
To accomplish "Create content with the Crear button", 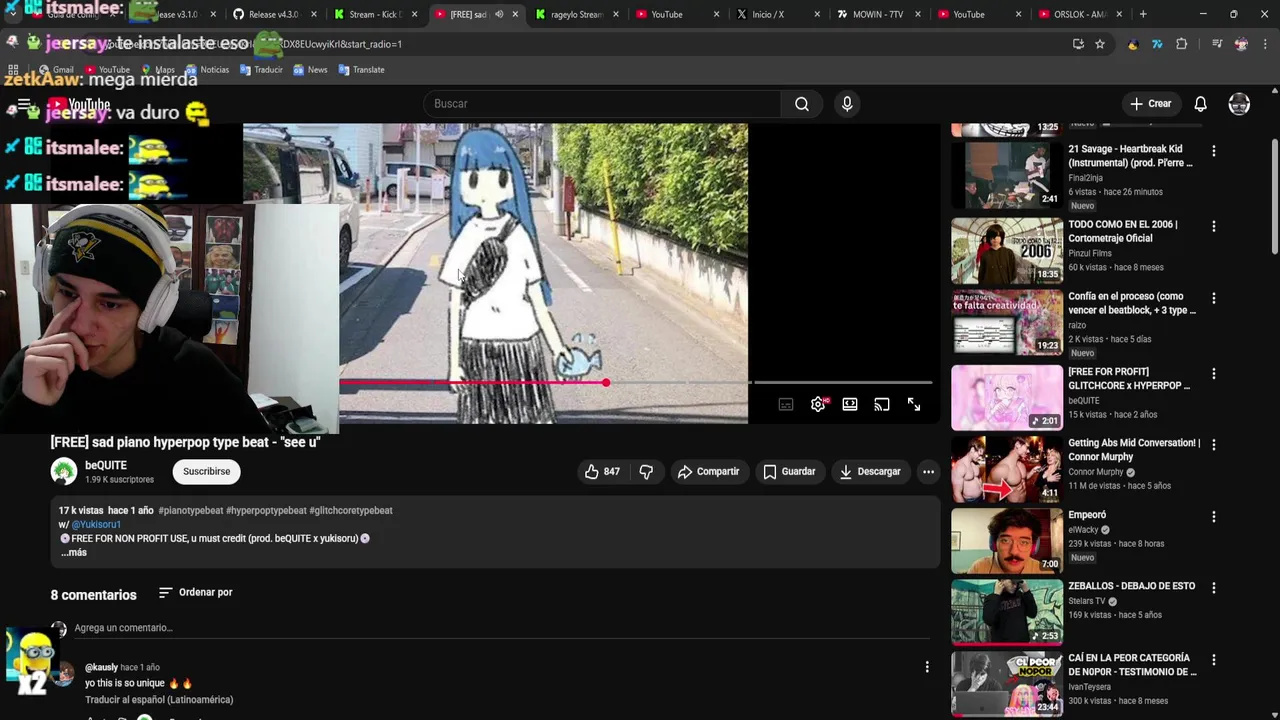I will coord(1150,104).
